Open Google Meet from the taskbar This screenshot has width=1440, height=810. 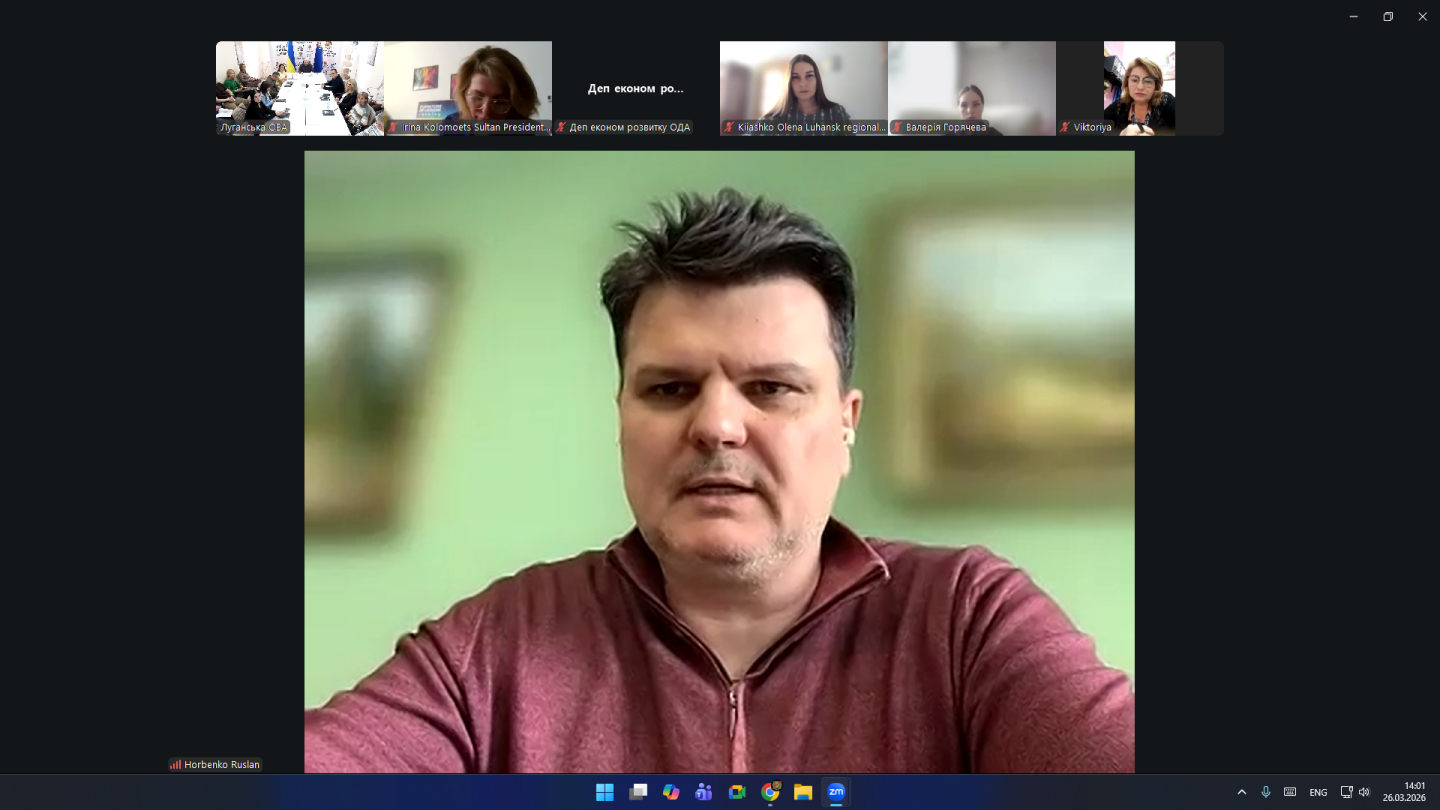click(737, 792)
